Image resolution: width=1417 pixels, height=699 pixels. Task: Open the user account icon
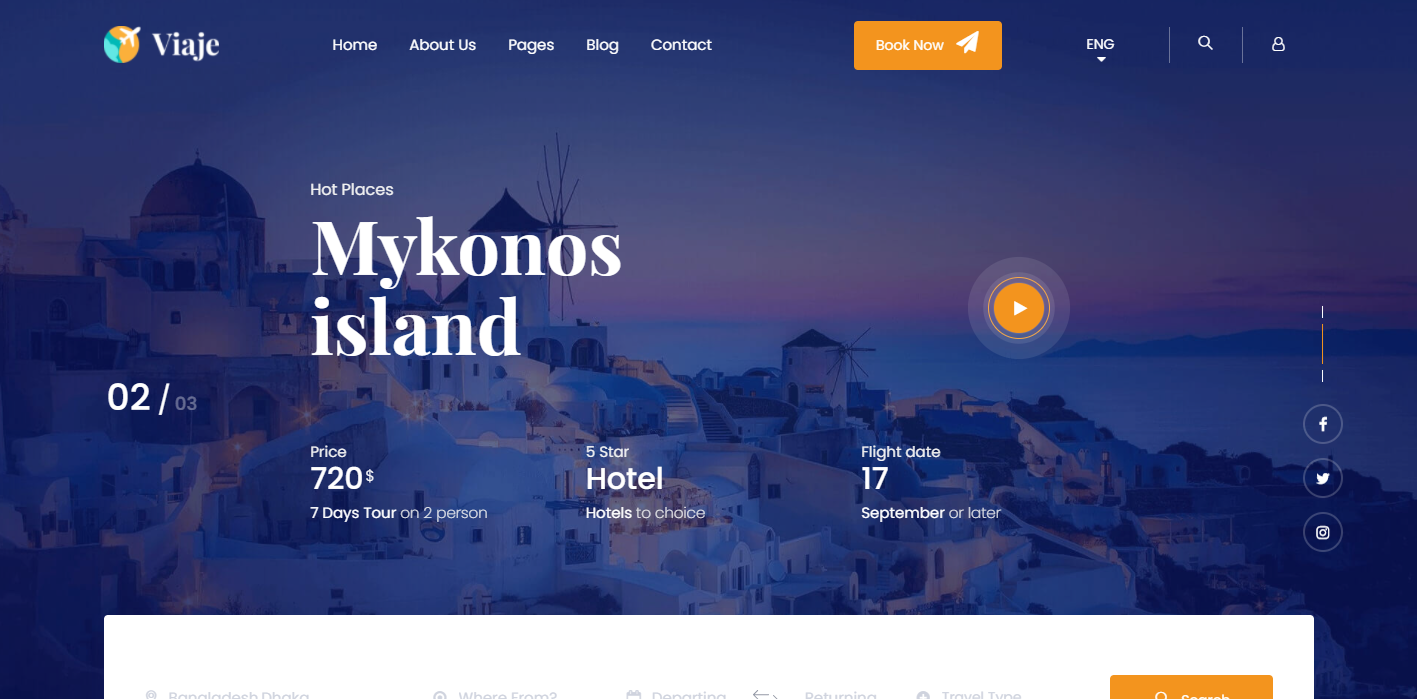1278,44
